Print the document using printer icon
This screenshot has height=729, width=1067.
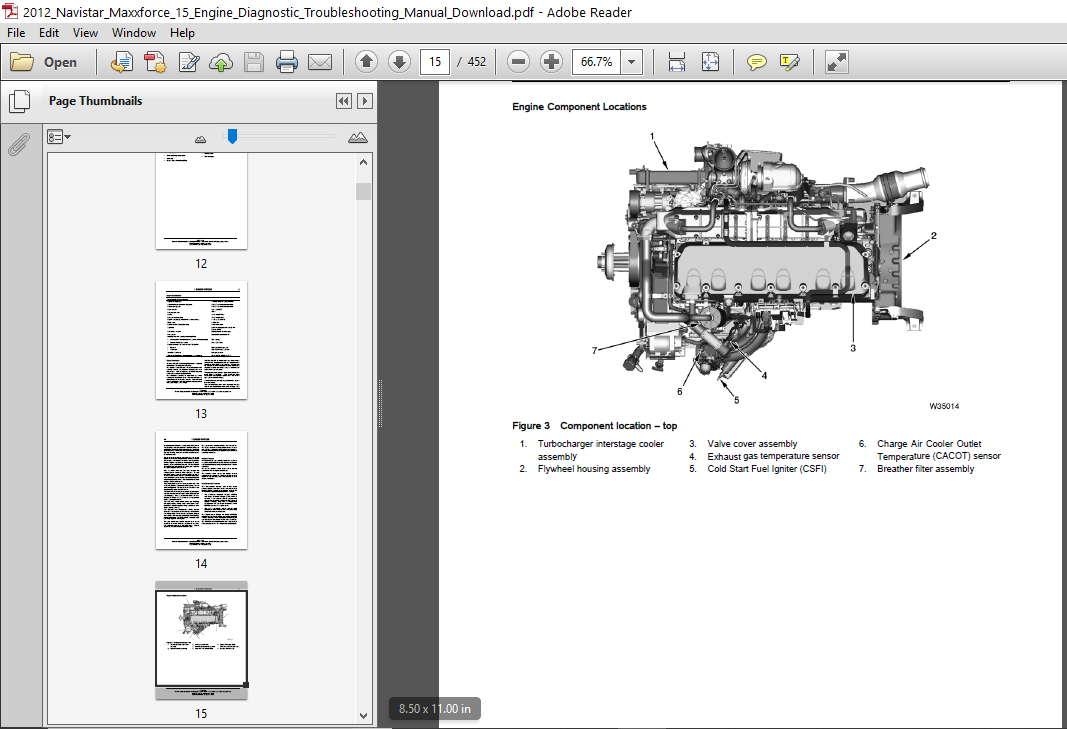[286, 62]
